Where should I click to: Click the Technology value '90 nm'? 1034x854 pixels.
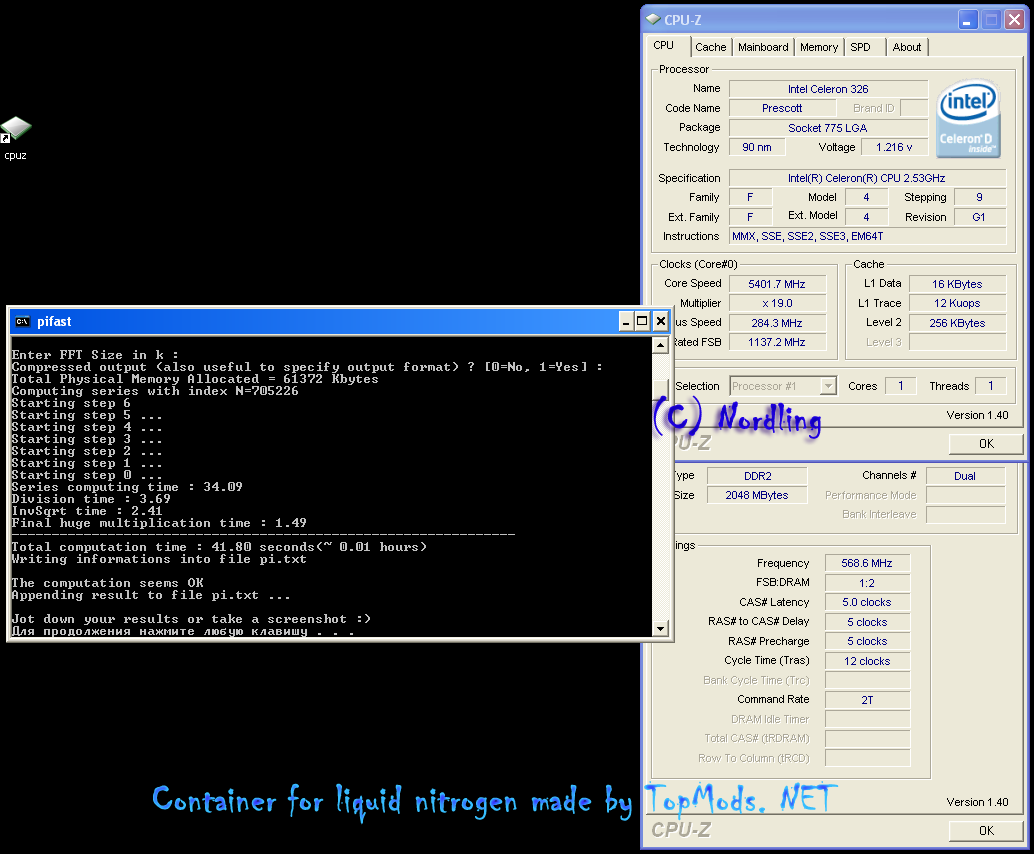tap(757, 147)
